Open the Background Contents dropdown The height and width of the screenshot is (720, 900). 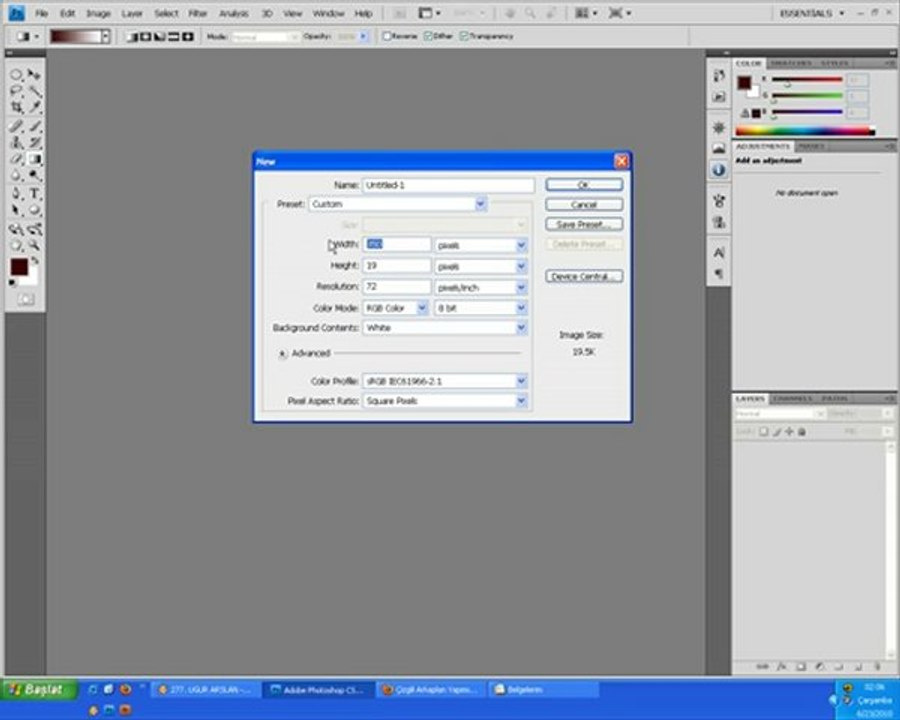pyautogui.click(x=521, y=328)
